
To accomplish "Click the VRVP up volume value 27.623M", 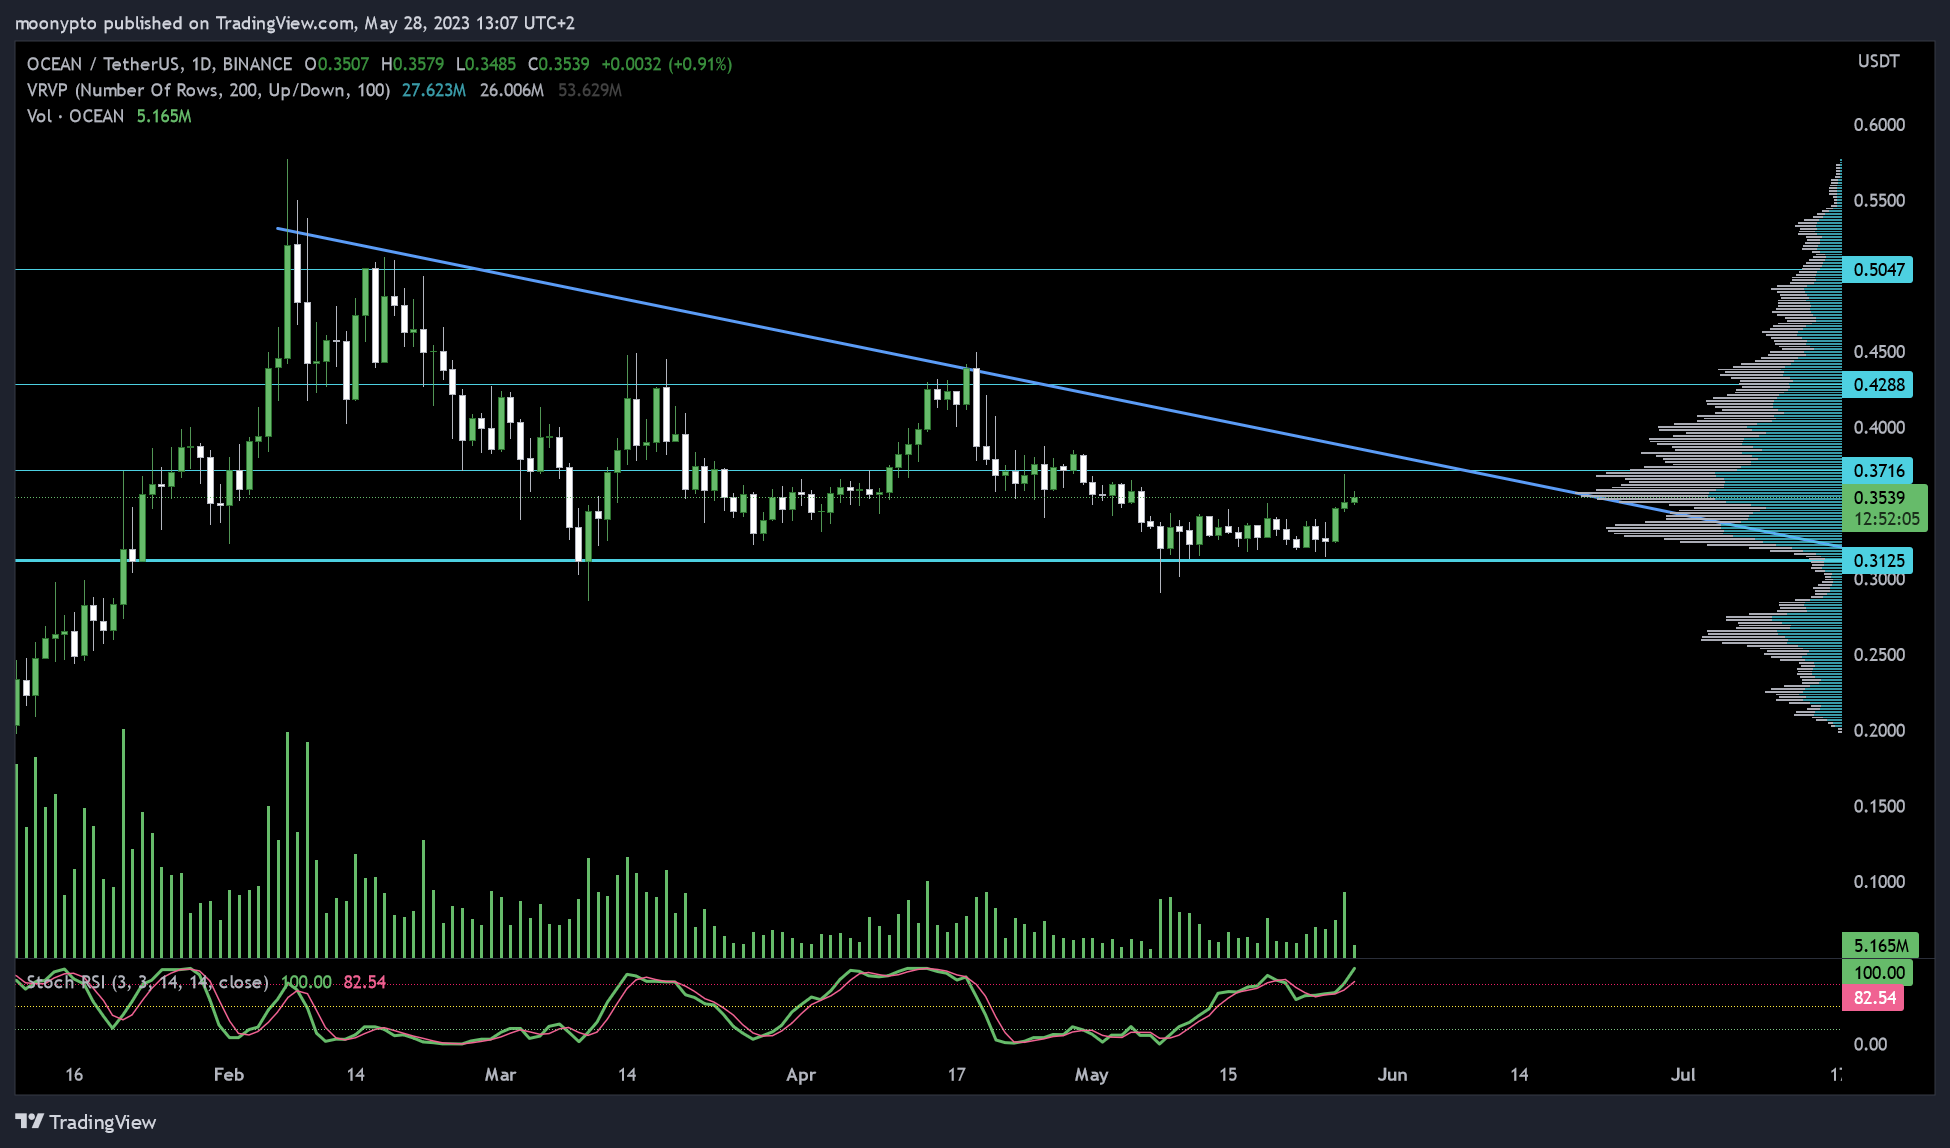I will coord(434,90).
